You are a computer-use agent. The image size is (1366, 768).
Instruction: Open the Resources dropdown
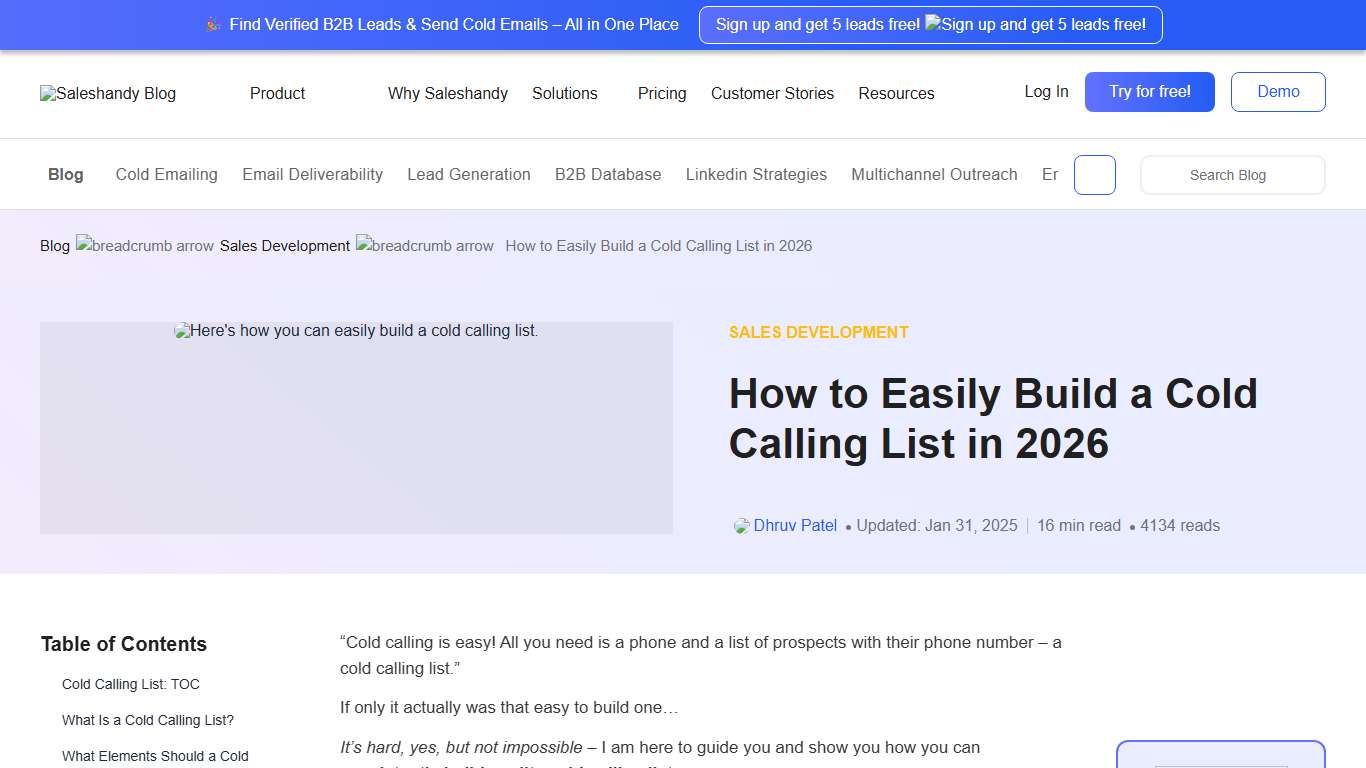coord(896,93)
